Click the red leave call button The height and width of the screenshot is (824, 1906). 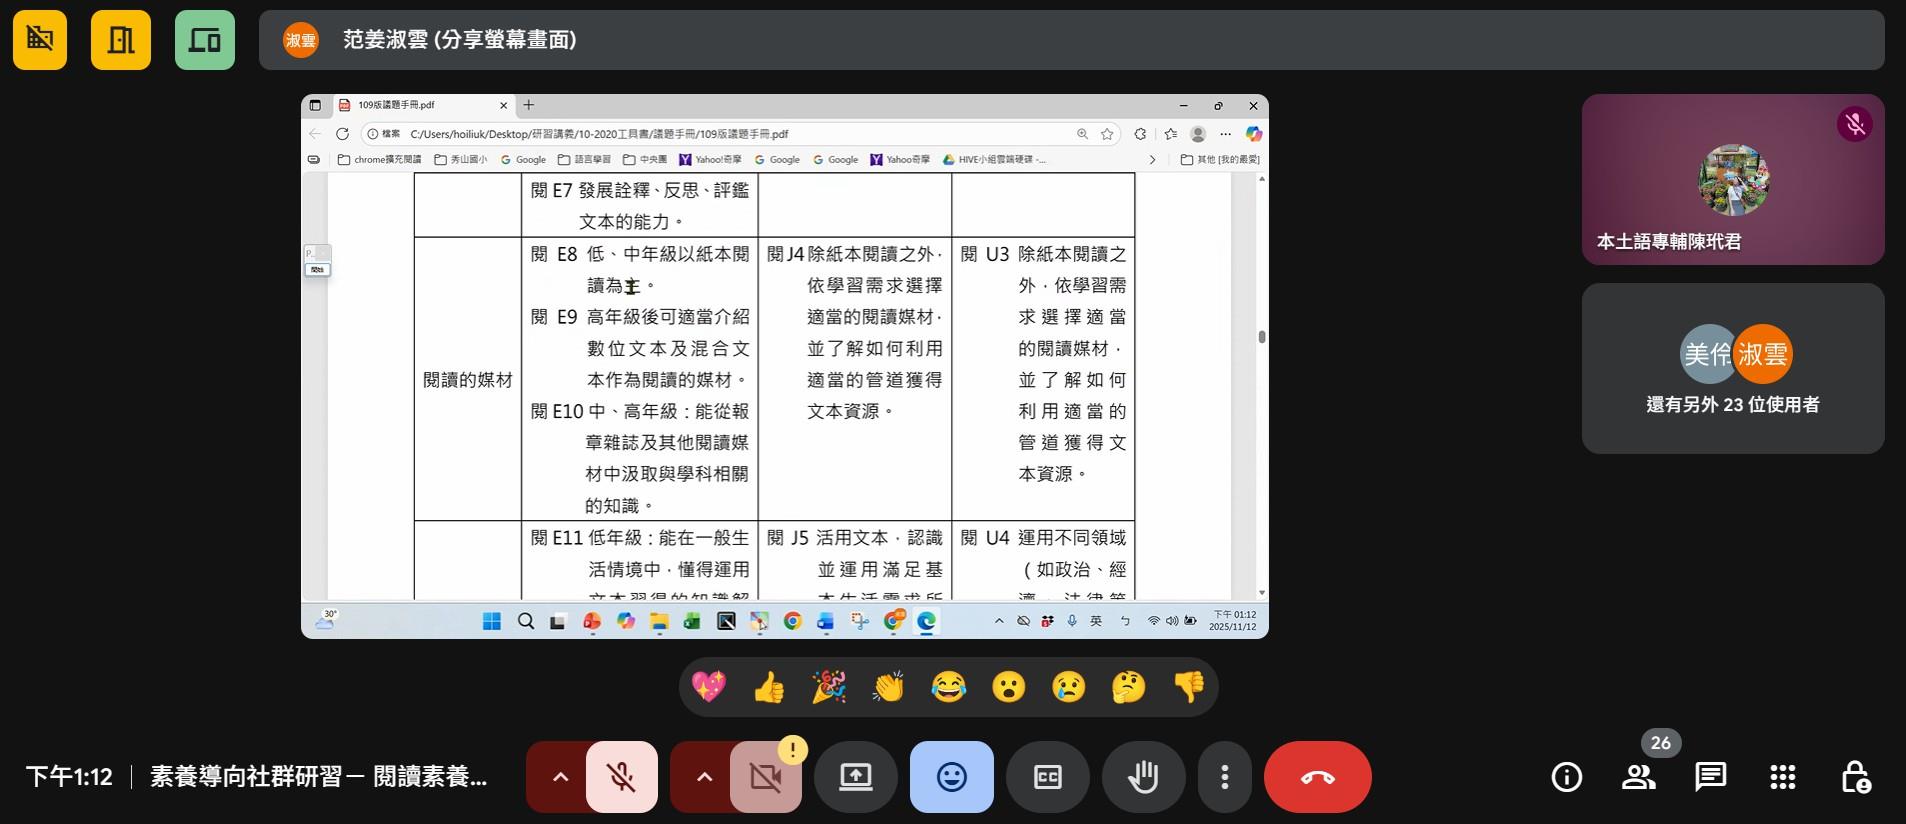click(x=1317, y=777)
